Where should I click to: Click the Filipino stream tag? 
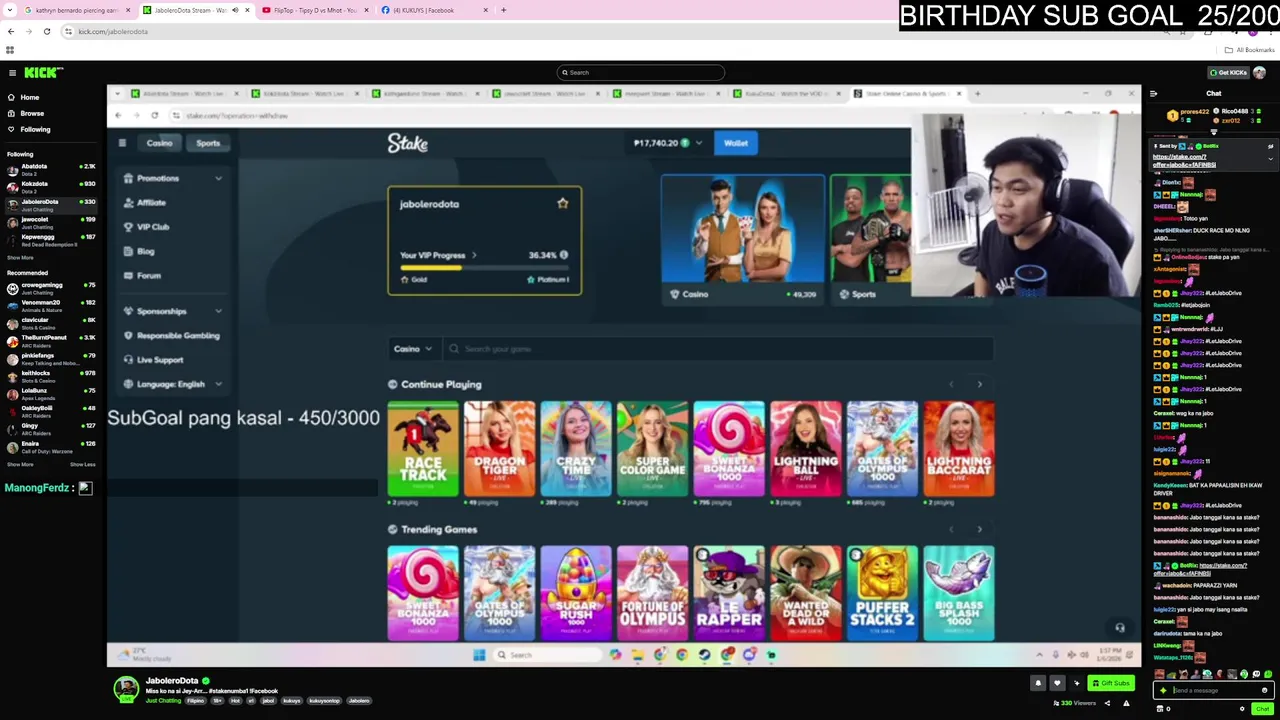coord(195,701)
